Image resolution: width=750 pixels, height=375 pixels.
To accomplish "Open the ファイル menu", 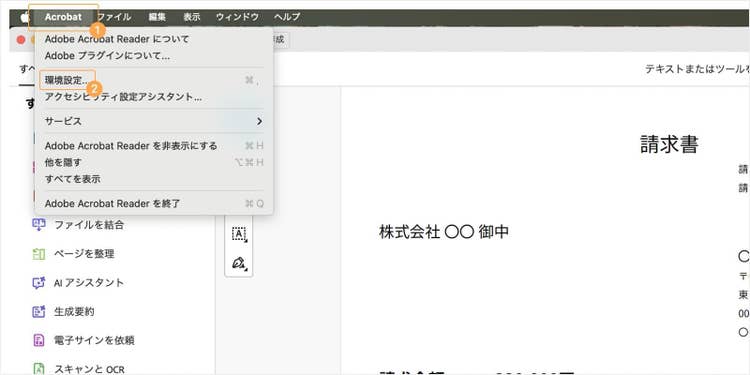I will [x=114, y=17].
